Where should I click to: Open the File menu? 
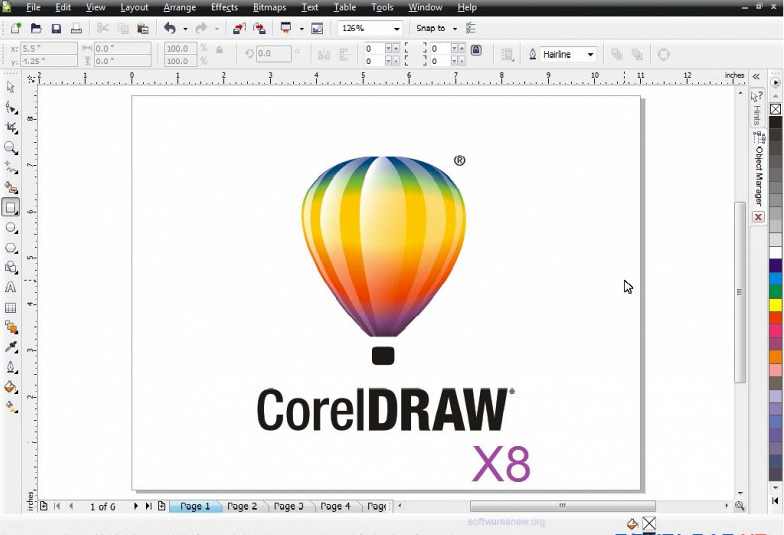[x=33, y=8]
